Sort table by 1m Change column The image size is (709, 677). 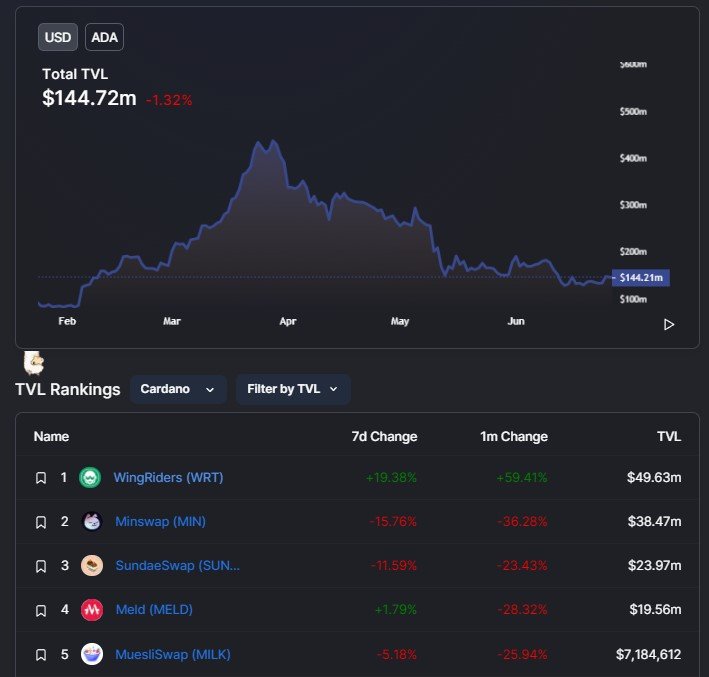(x=514, y=436)
